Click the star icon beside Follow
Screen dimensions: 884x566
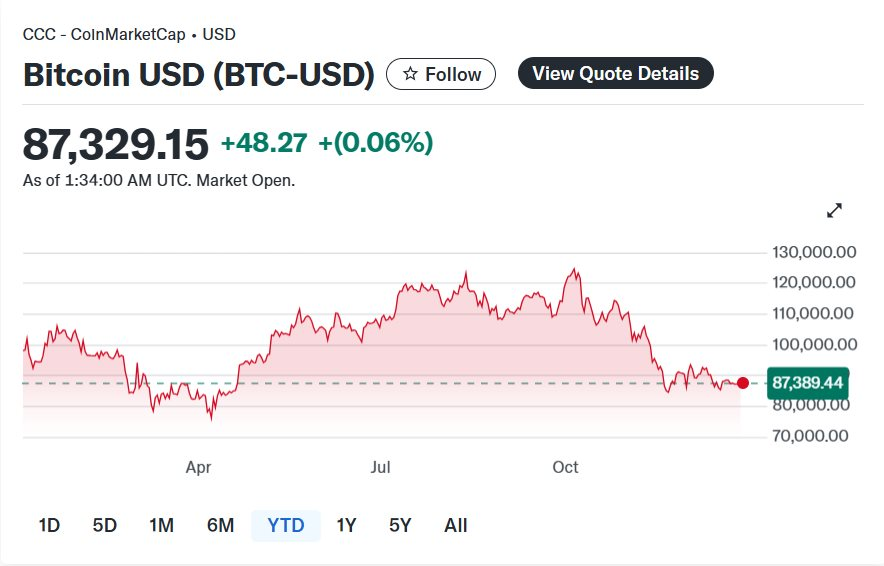(410, 74)
